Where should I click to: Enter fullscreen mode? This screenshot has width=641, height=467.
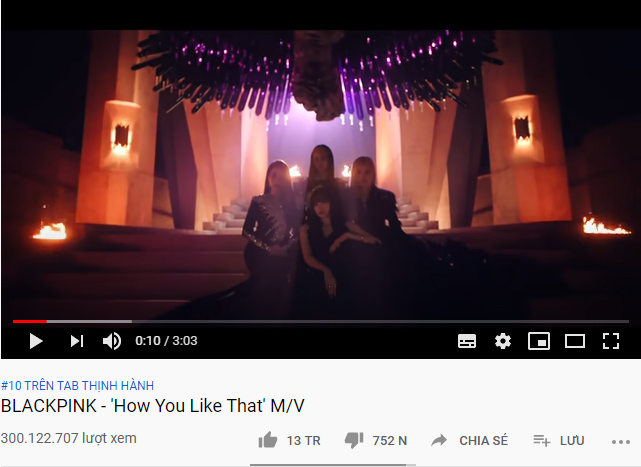click(611, 341)
